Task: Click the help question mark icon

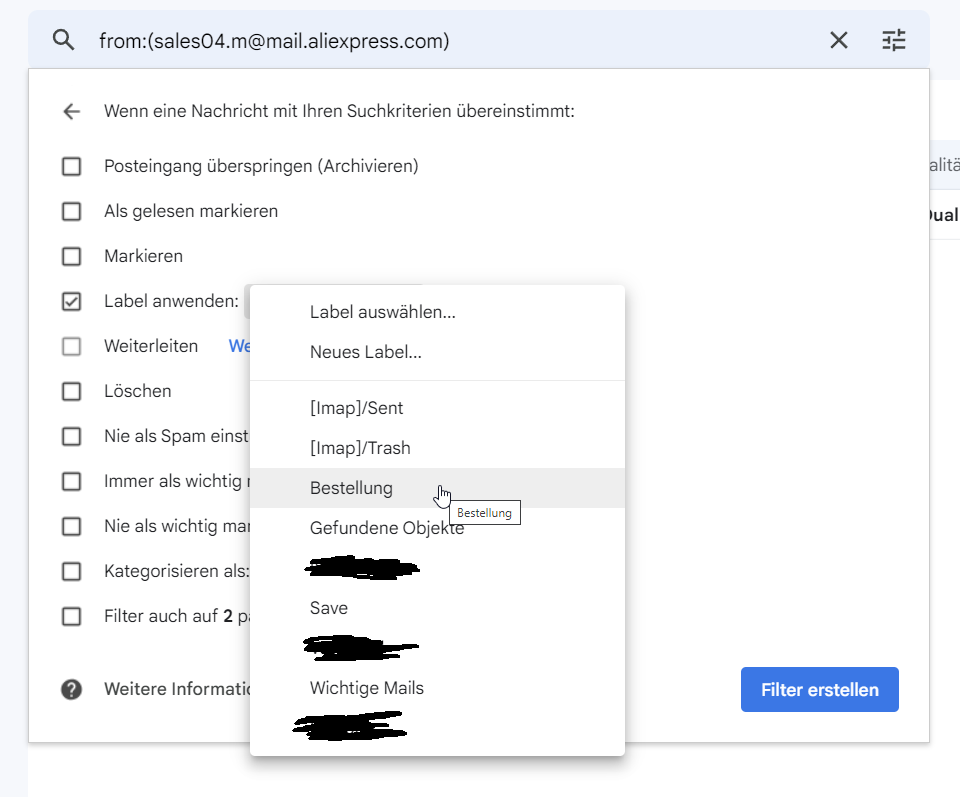Action: pos(71,688)
